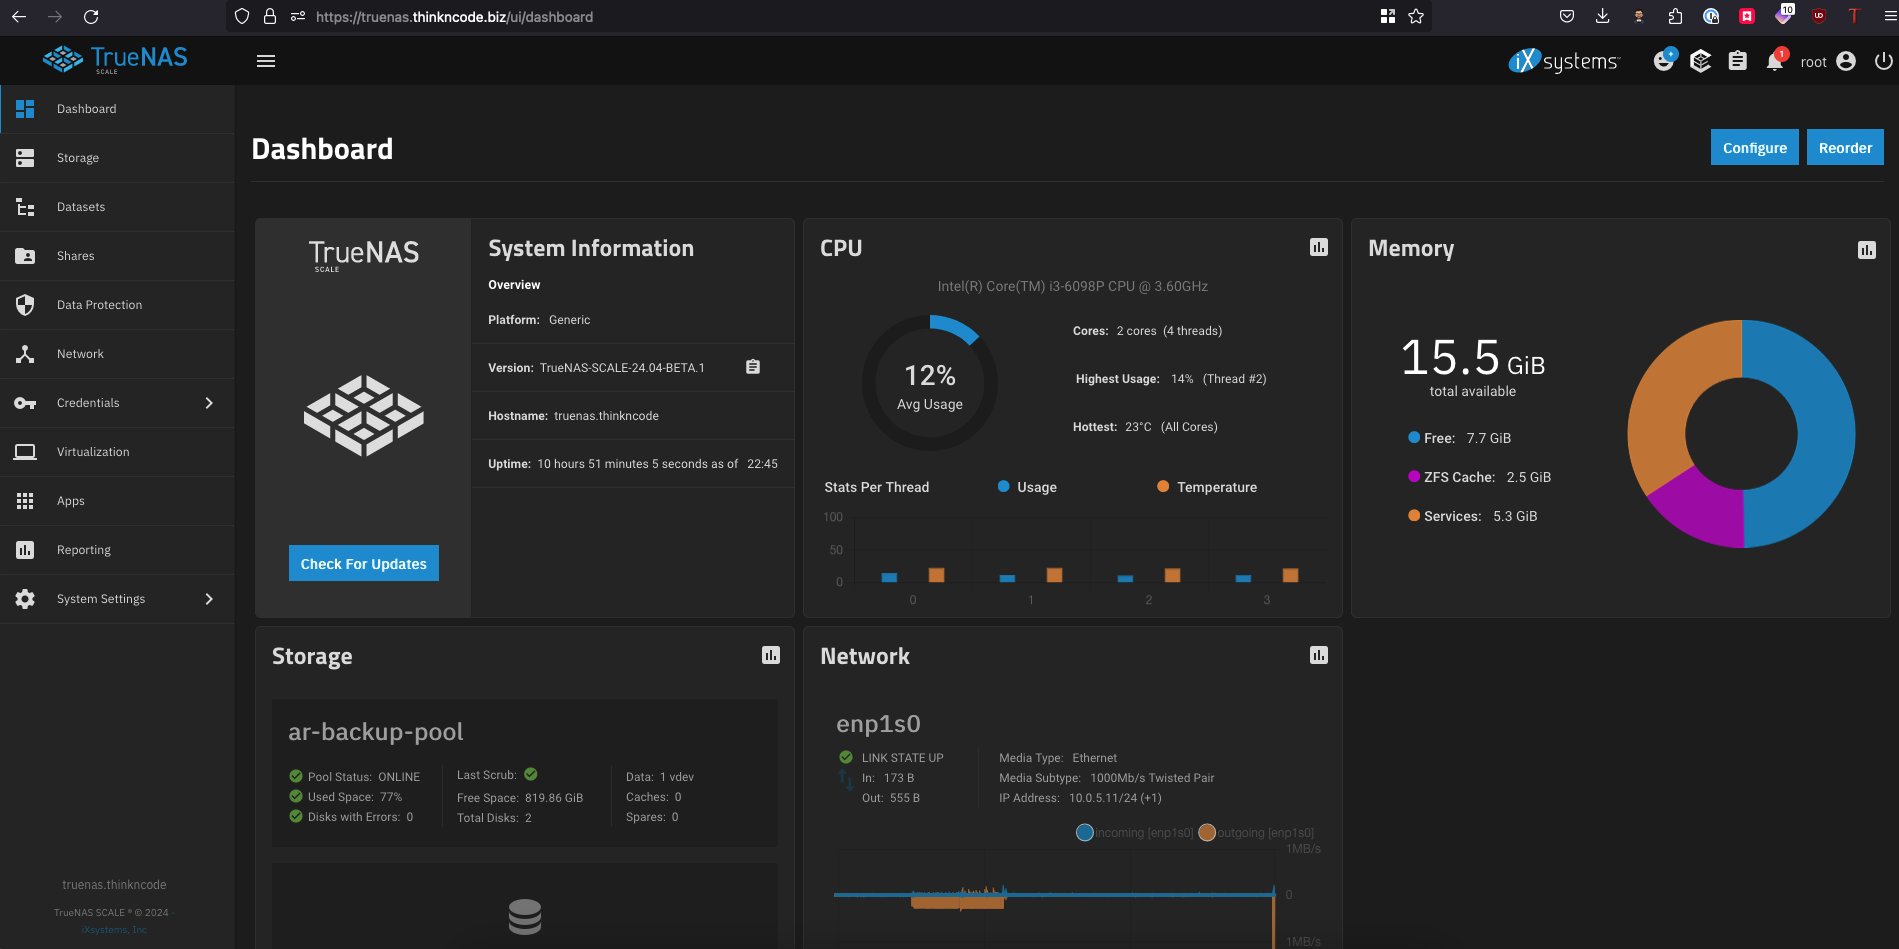The height and width of the screenshot is (949, 1899).
Task: Open the Storage sidebar item
Action: coord(117,158)
